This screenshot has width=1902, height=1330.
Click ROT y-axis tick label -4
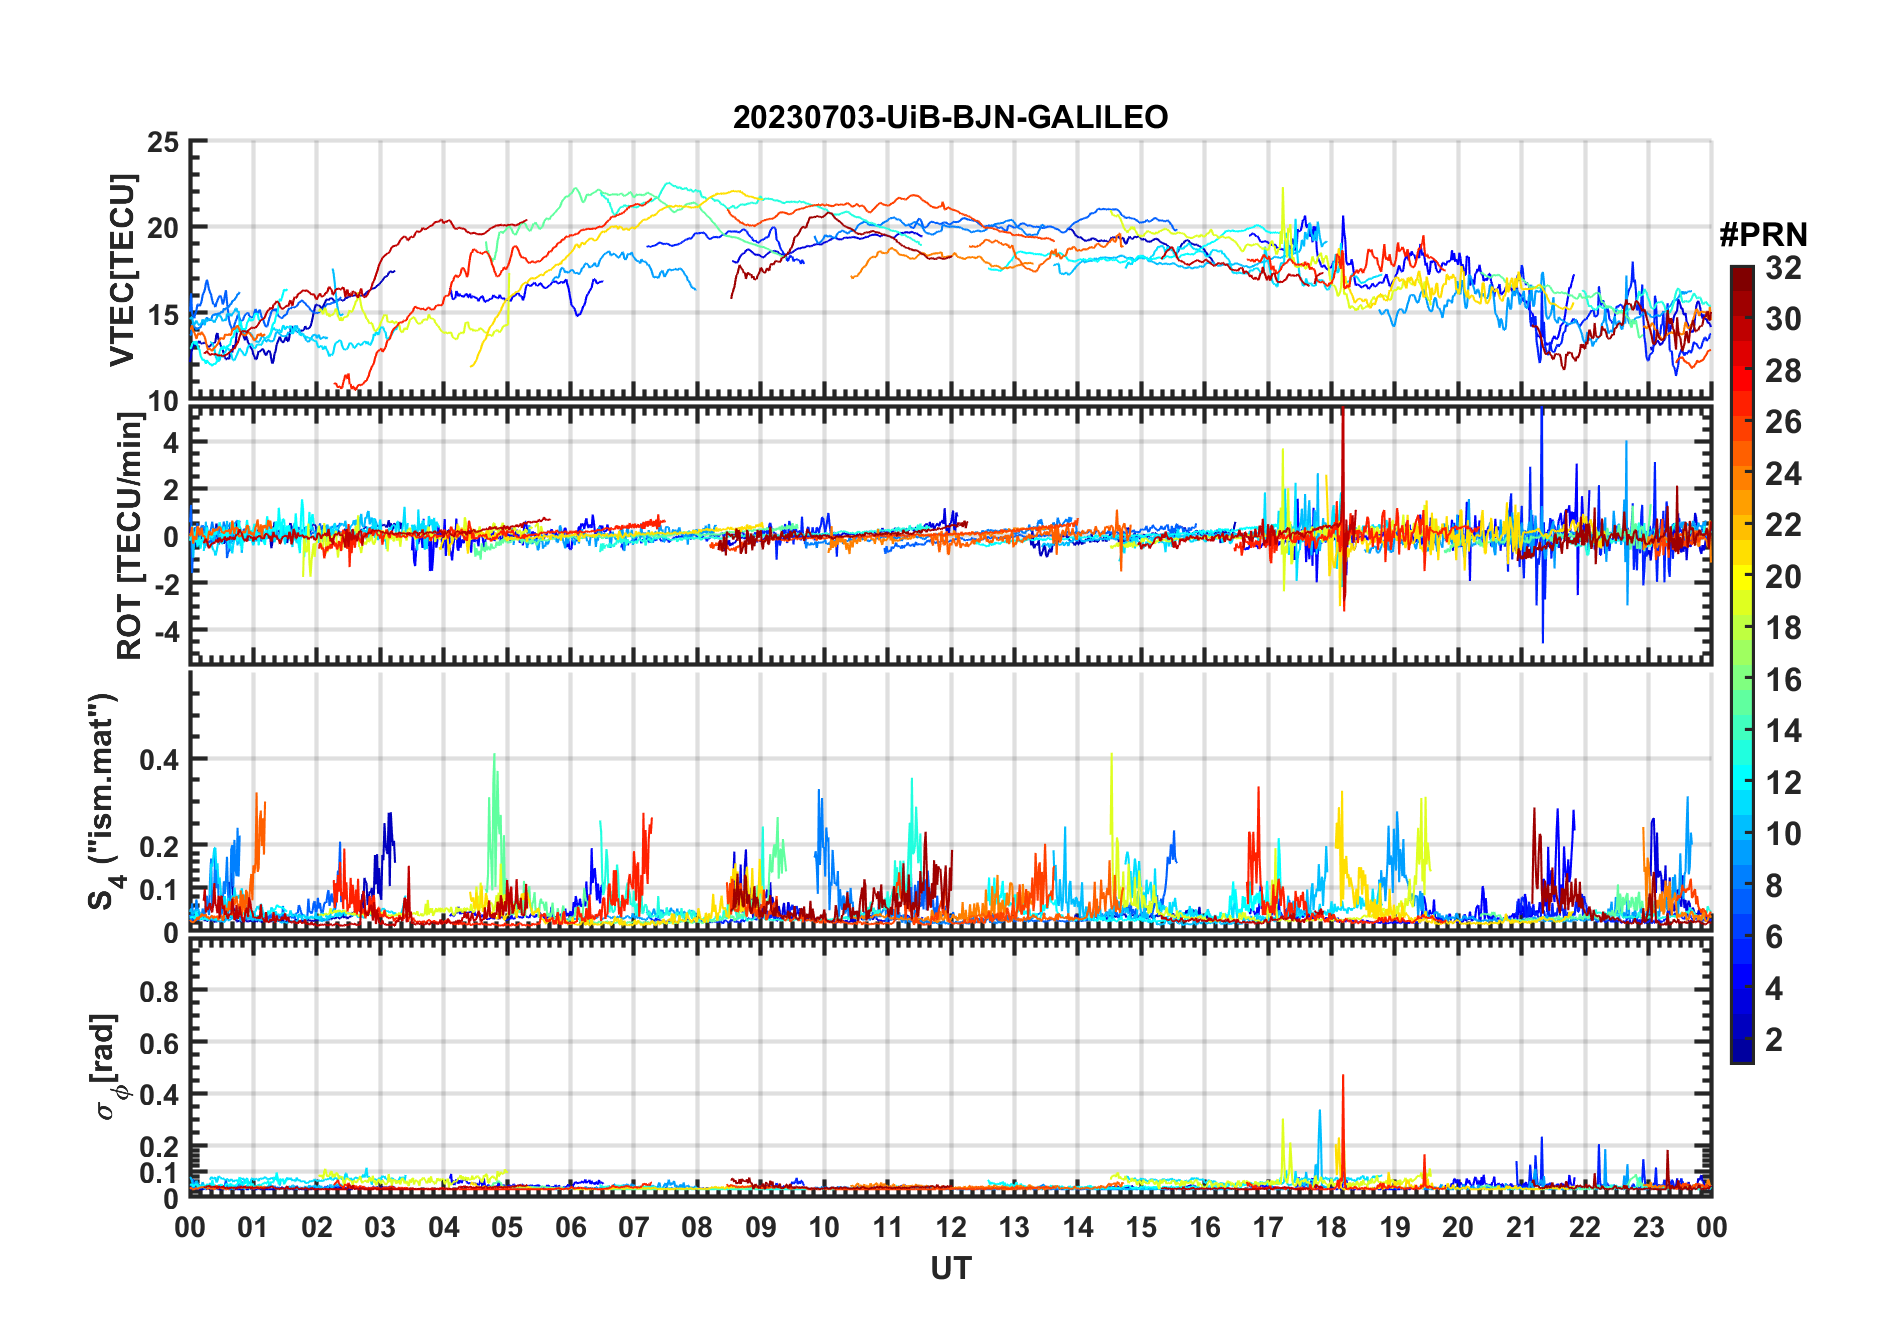coord(166,631)
